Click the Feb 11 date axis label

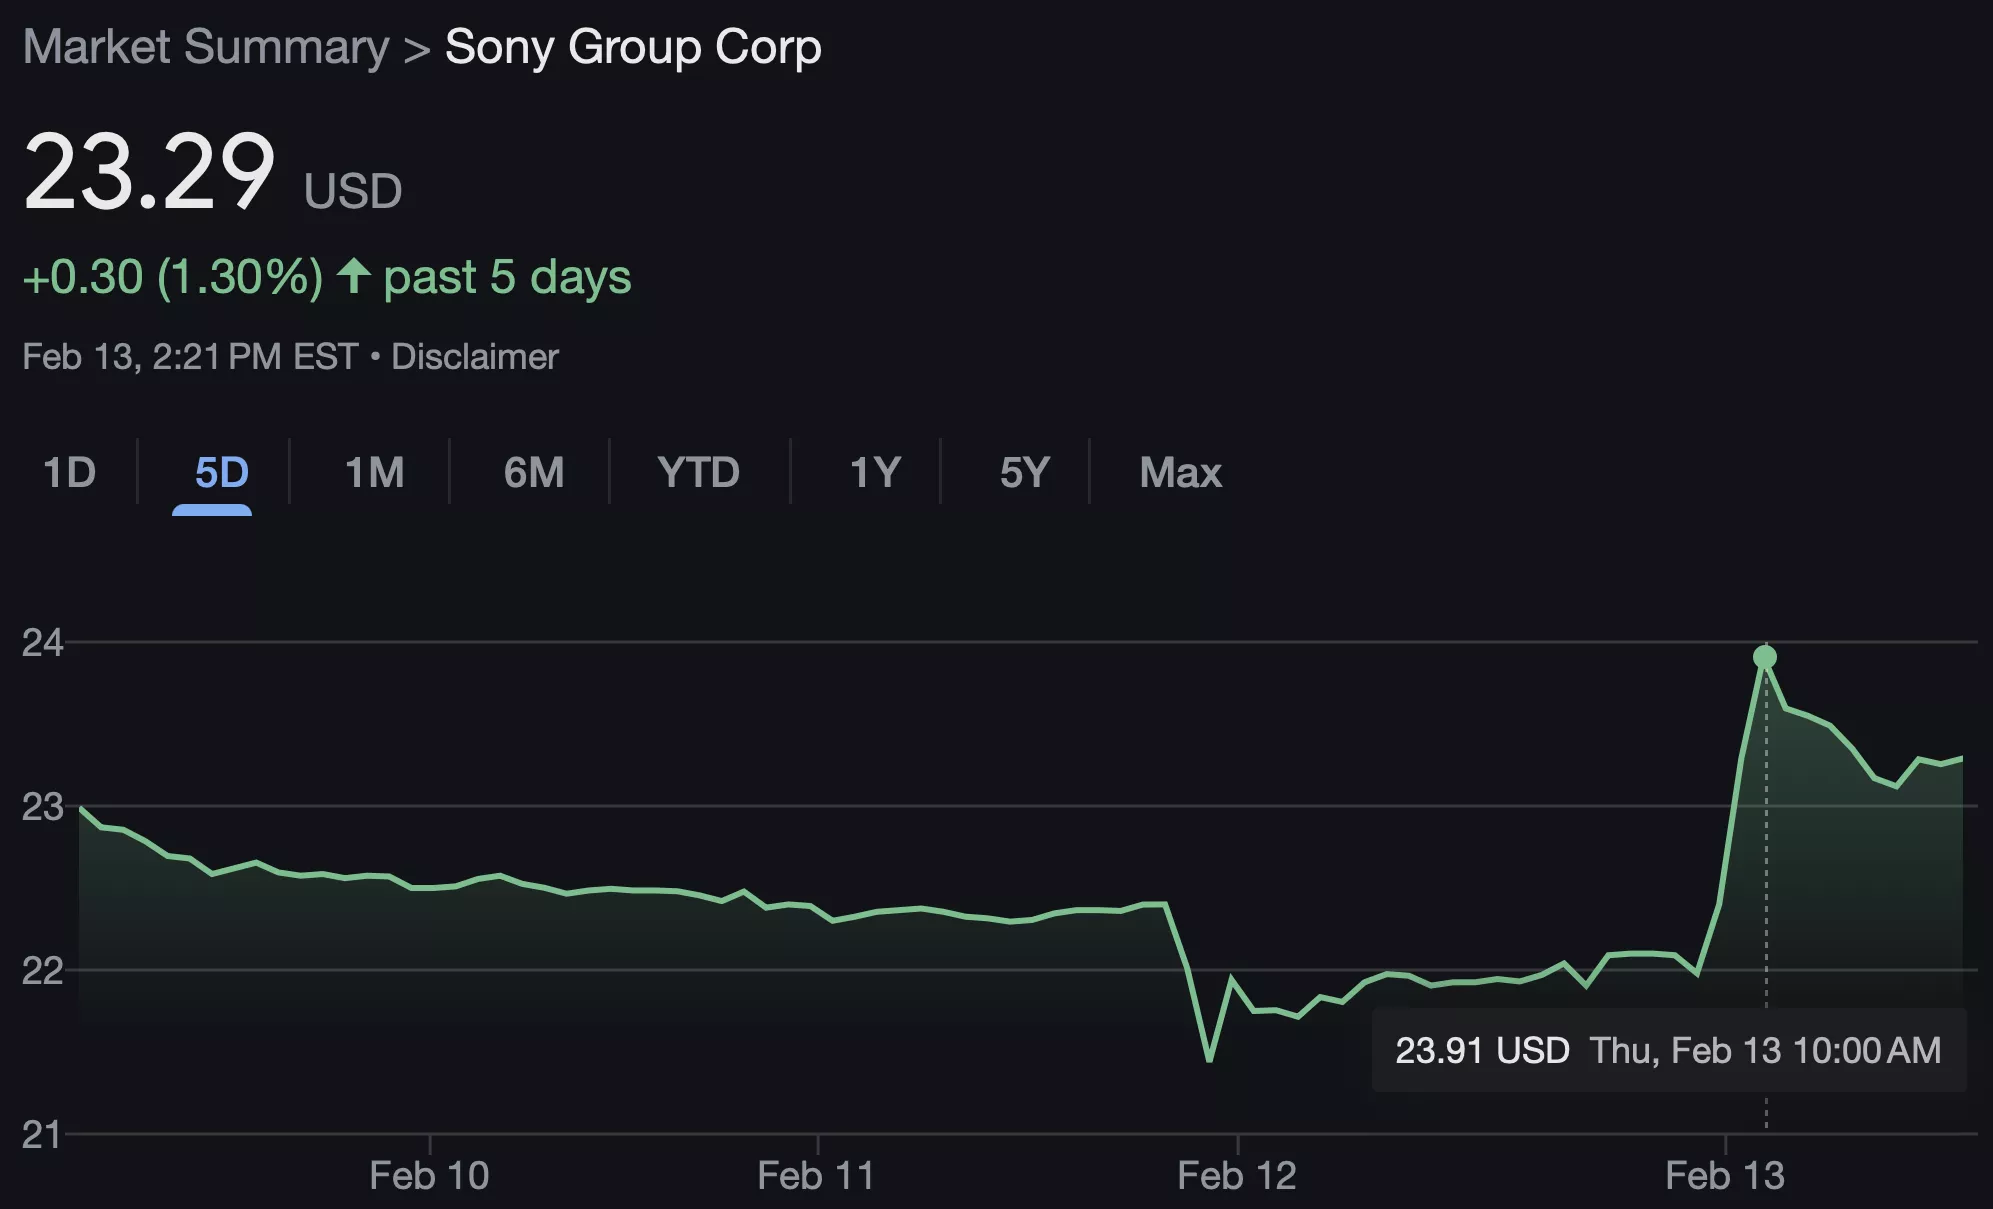coord(816,1176)
